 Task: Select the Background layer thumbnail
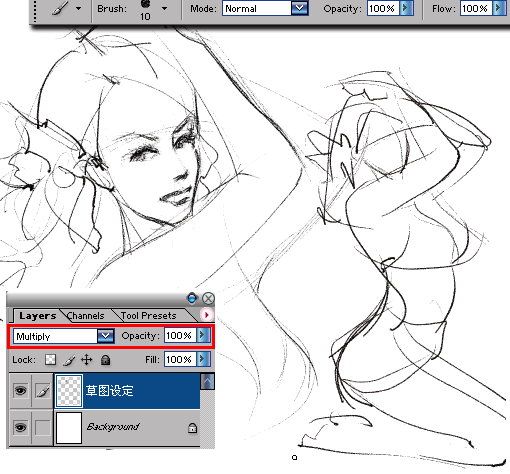[x=69, y=428]
